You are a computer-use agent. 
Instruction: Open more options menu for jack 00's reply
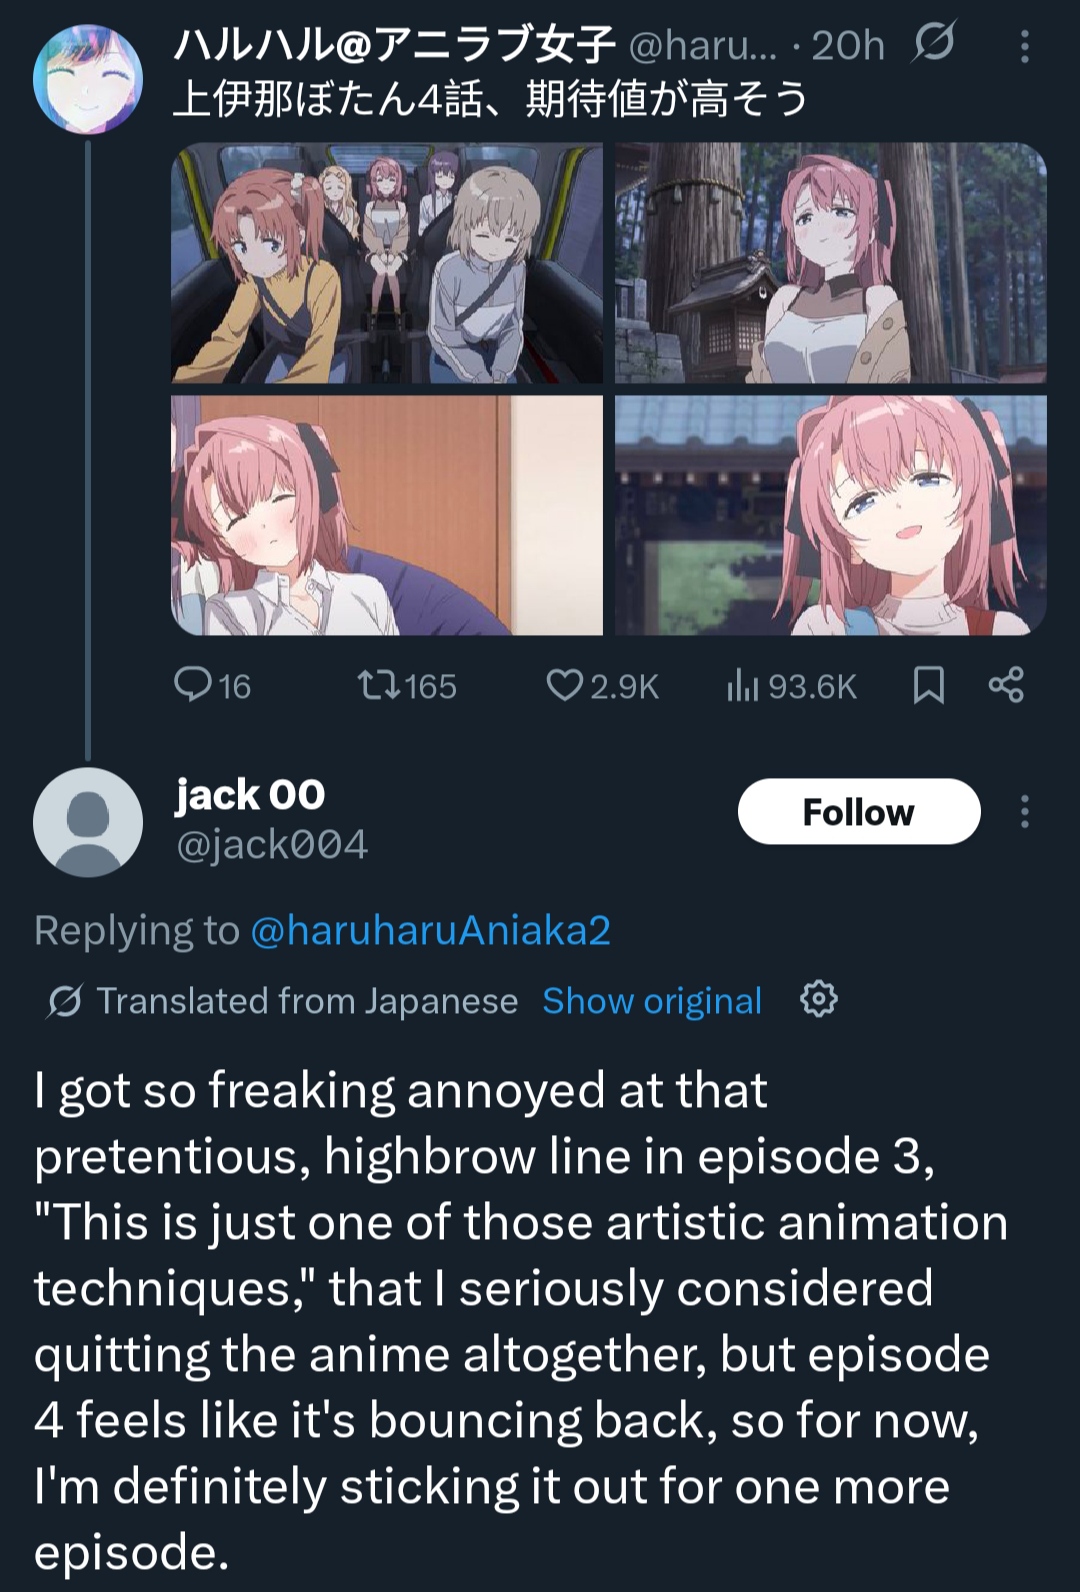[x=1024, y=812]
